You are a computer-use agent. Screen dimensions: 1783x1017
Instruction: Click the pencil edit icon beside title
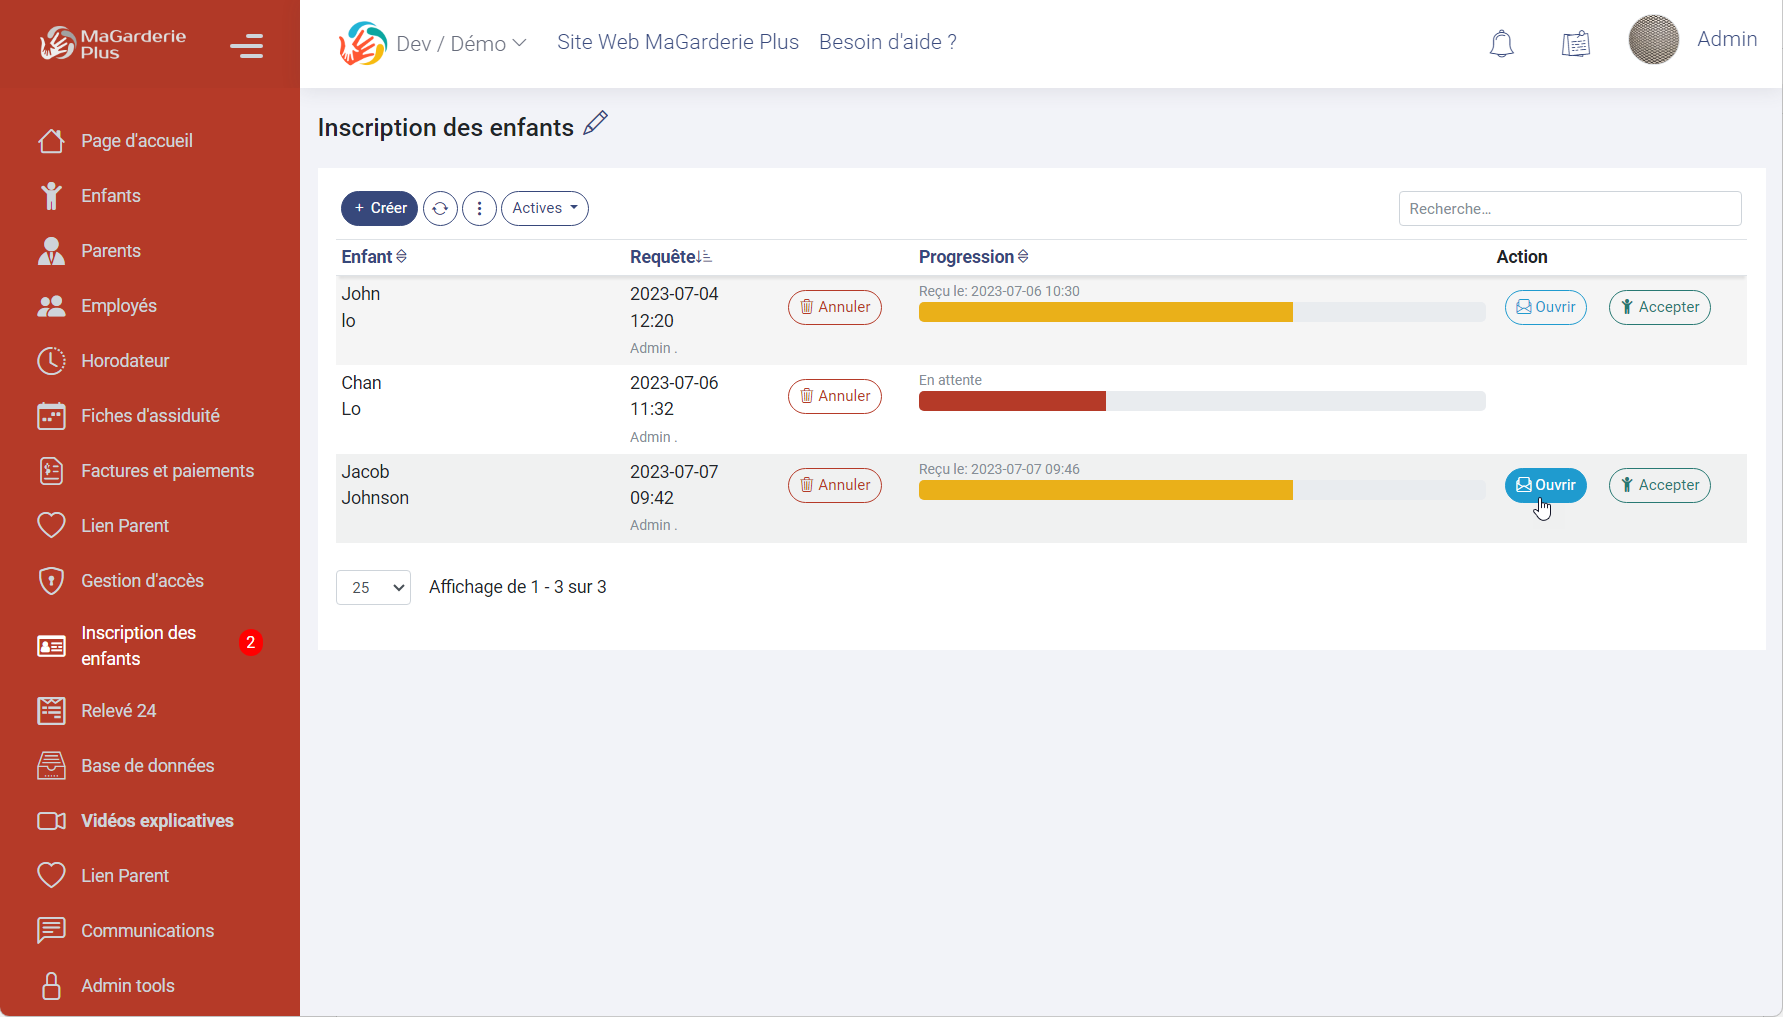[x=596, y=123]
